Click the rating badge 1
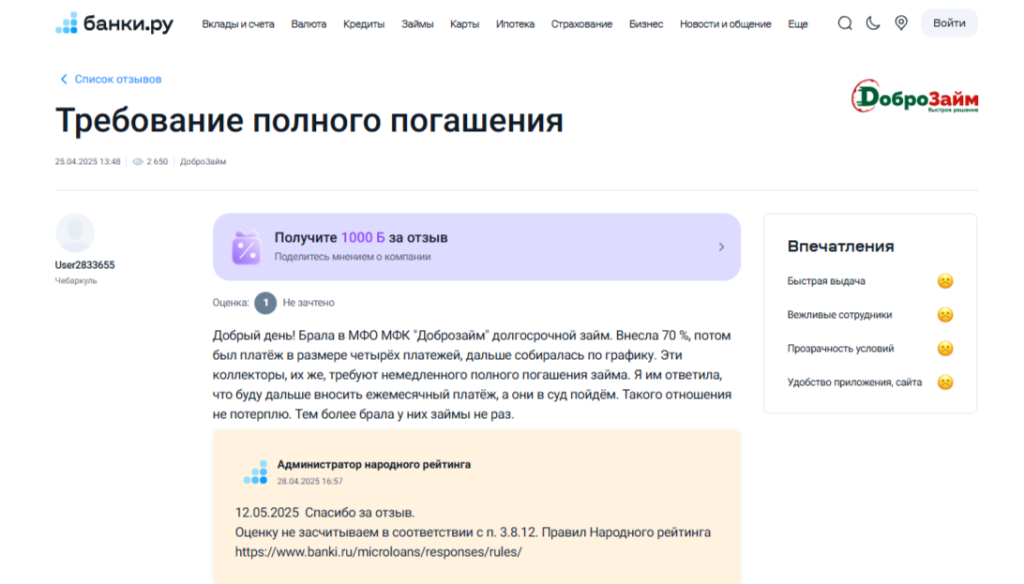This screenshot has width=1024, height=584. click(265, 303)
